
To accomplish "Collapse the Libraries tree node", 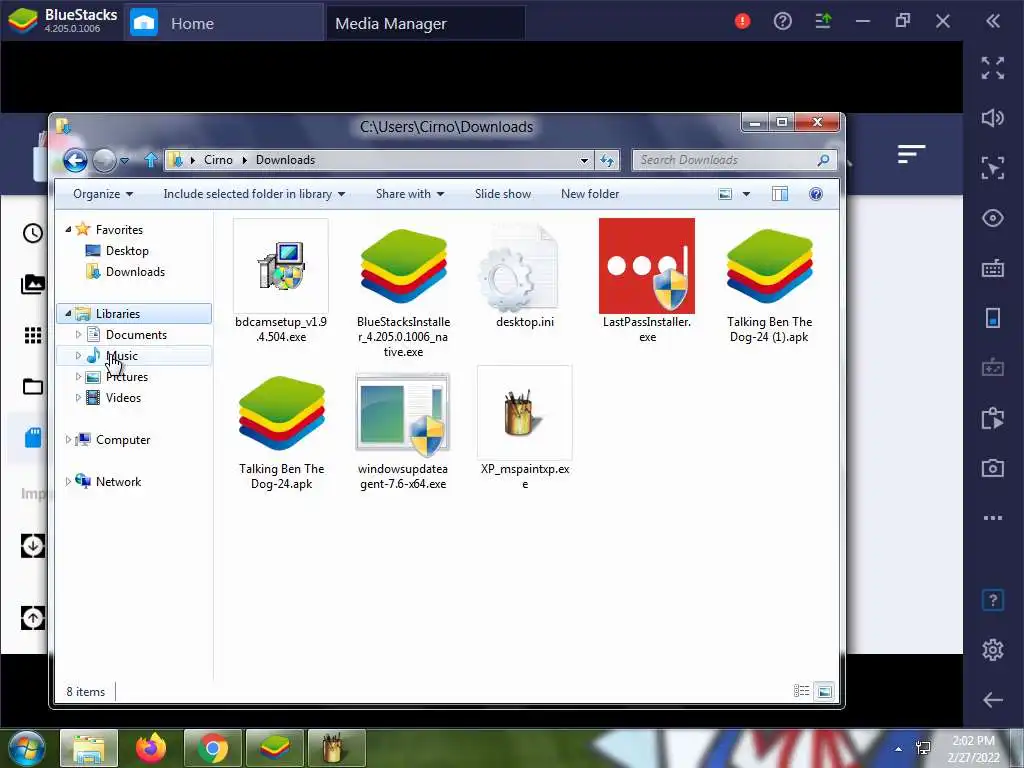I will point(68,314).
